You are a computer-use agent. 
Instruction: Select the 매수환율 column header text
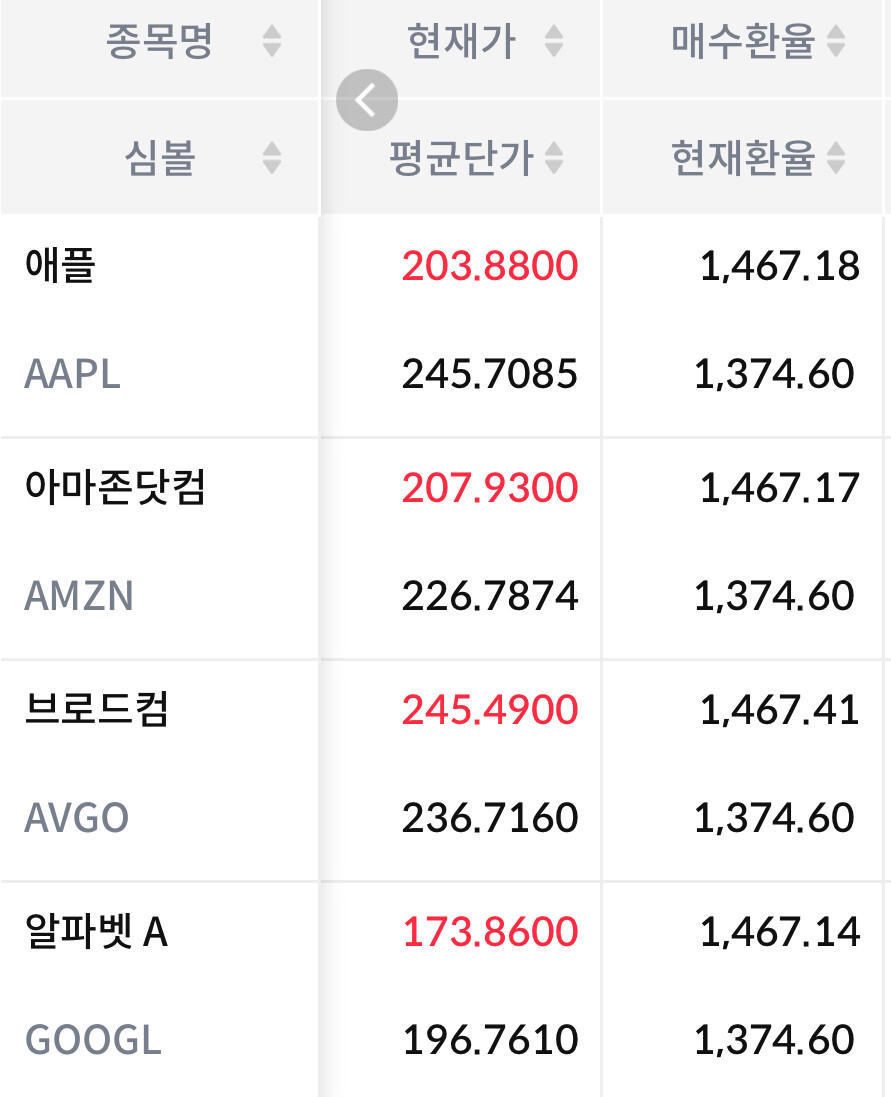tap(743, 41)
